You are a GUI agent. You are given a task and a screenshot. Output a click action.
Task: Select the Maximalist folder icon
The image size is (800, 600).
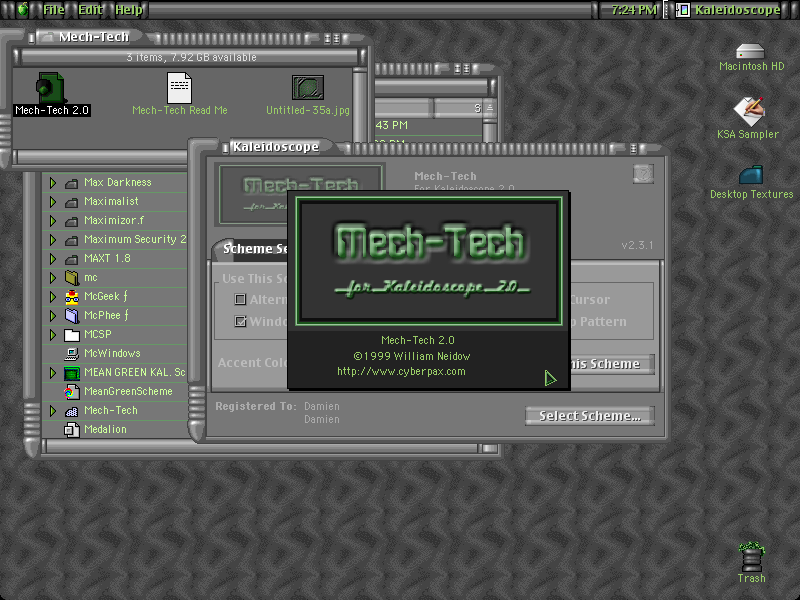pyautogui.click(x=72, y=202)
